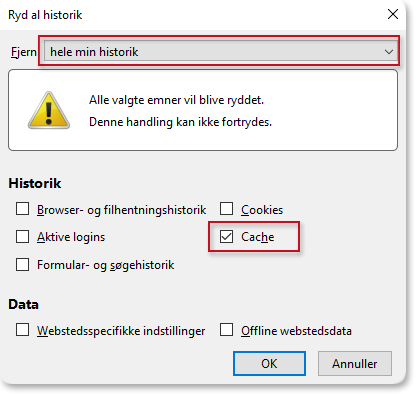Uncheck the Cache checkbox
Image resolution: width=416 pixels, height=394 pixels.
tap(226, 236)
